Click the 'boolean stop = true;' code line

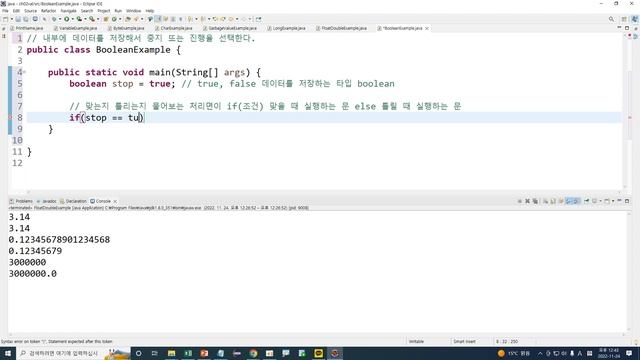tap(122, 84)
